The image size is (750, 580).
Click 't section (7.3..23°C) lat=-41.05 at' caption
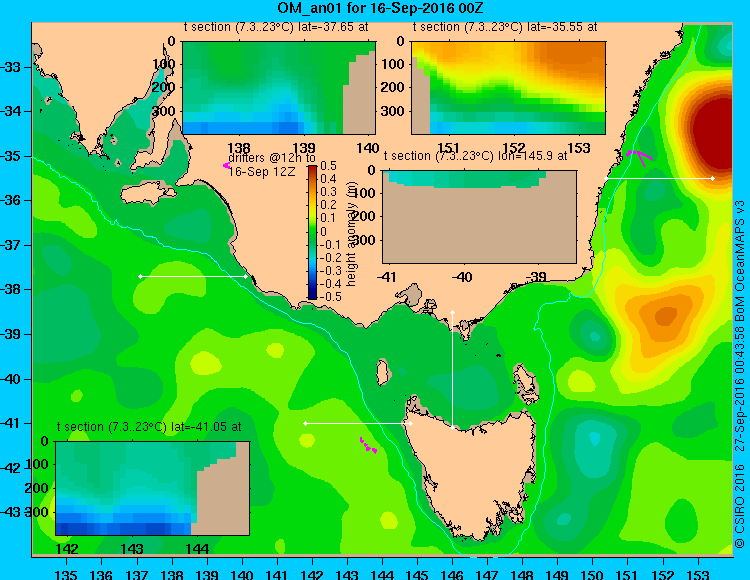pos(149,427)
